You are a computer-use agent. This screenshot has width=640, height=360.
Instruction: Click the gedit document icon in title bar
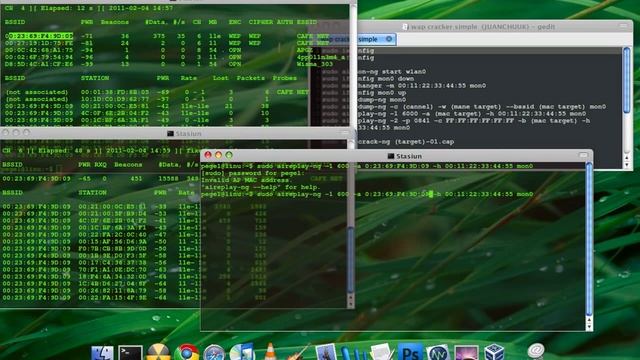pos(405,27)
